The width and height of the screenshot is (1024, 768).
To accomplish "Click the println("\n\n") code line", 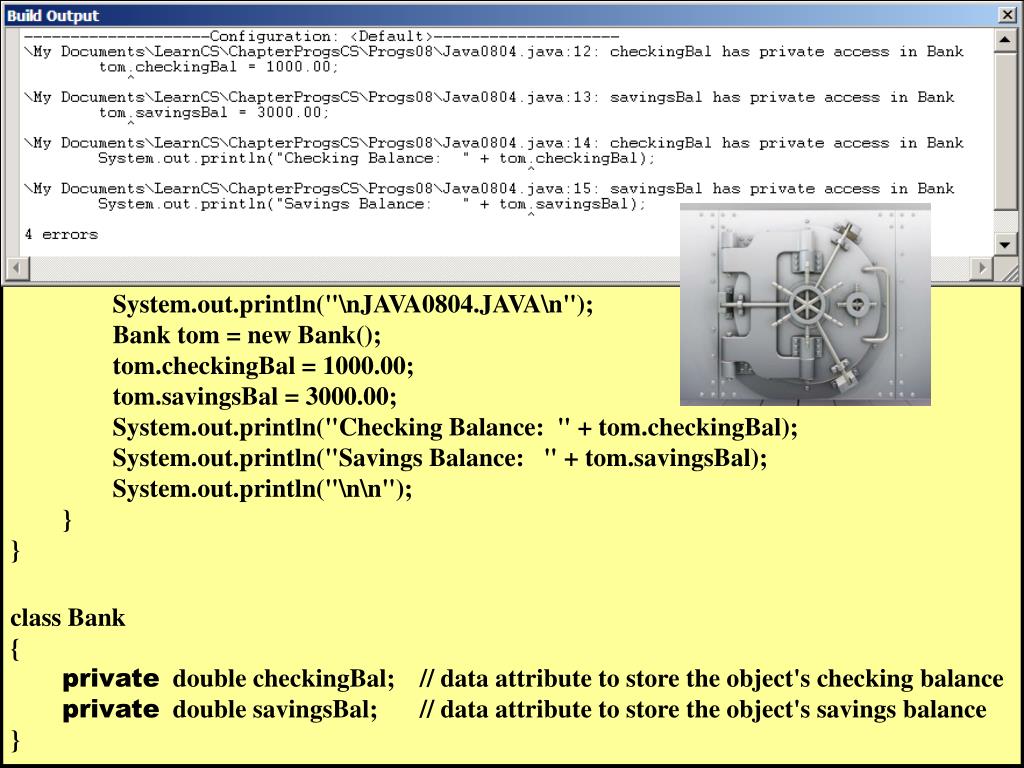I will click(263, 489).
